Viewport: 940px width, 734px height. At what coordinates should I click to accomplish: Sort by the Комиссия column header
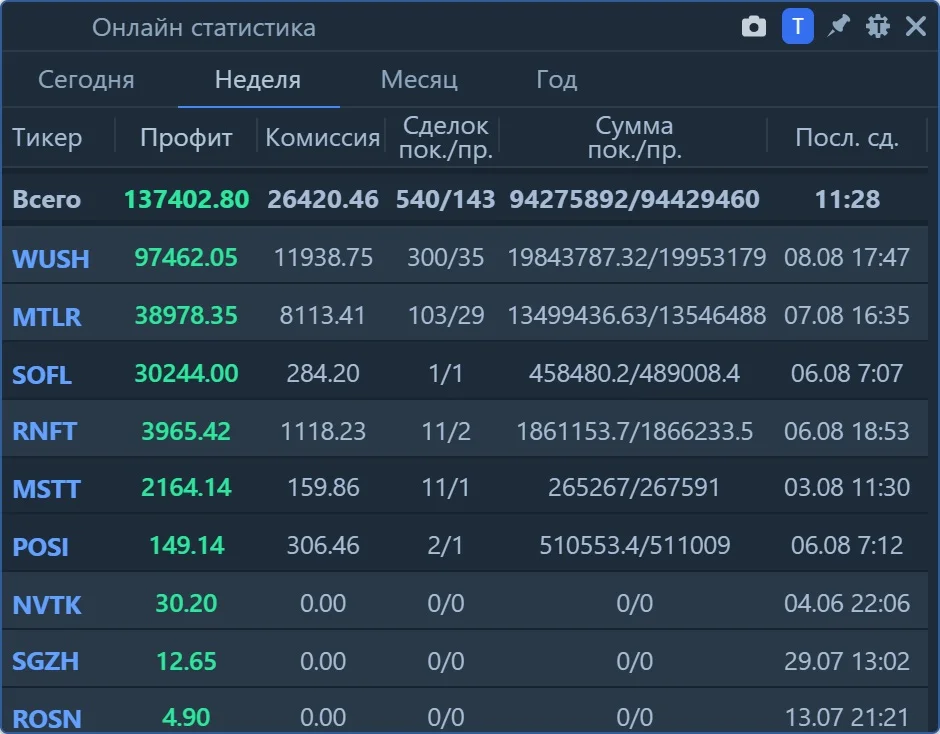(x=323, y=137)
